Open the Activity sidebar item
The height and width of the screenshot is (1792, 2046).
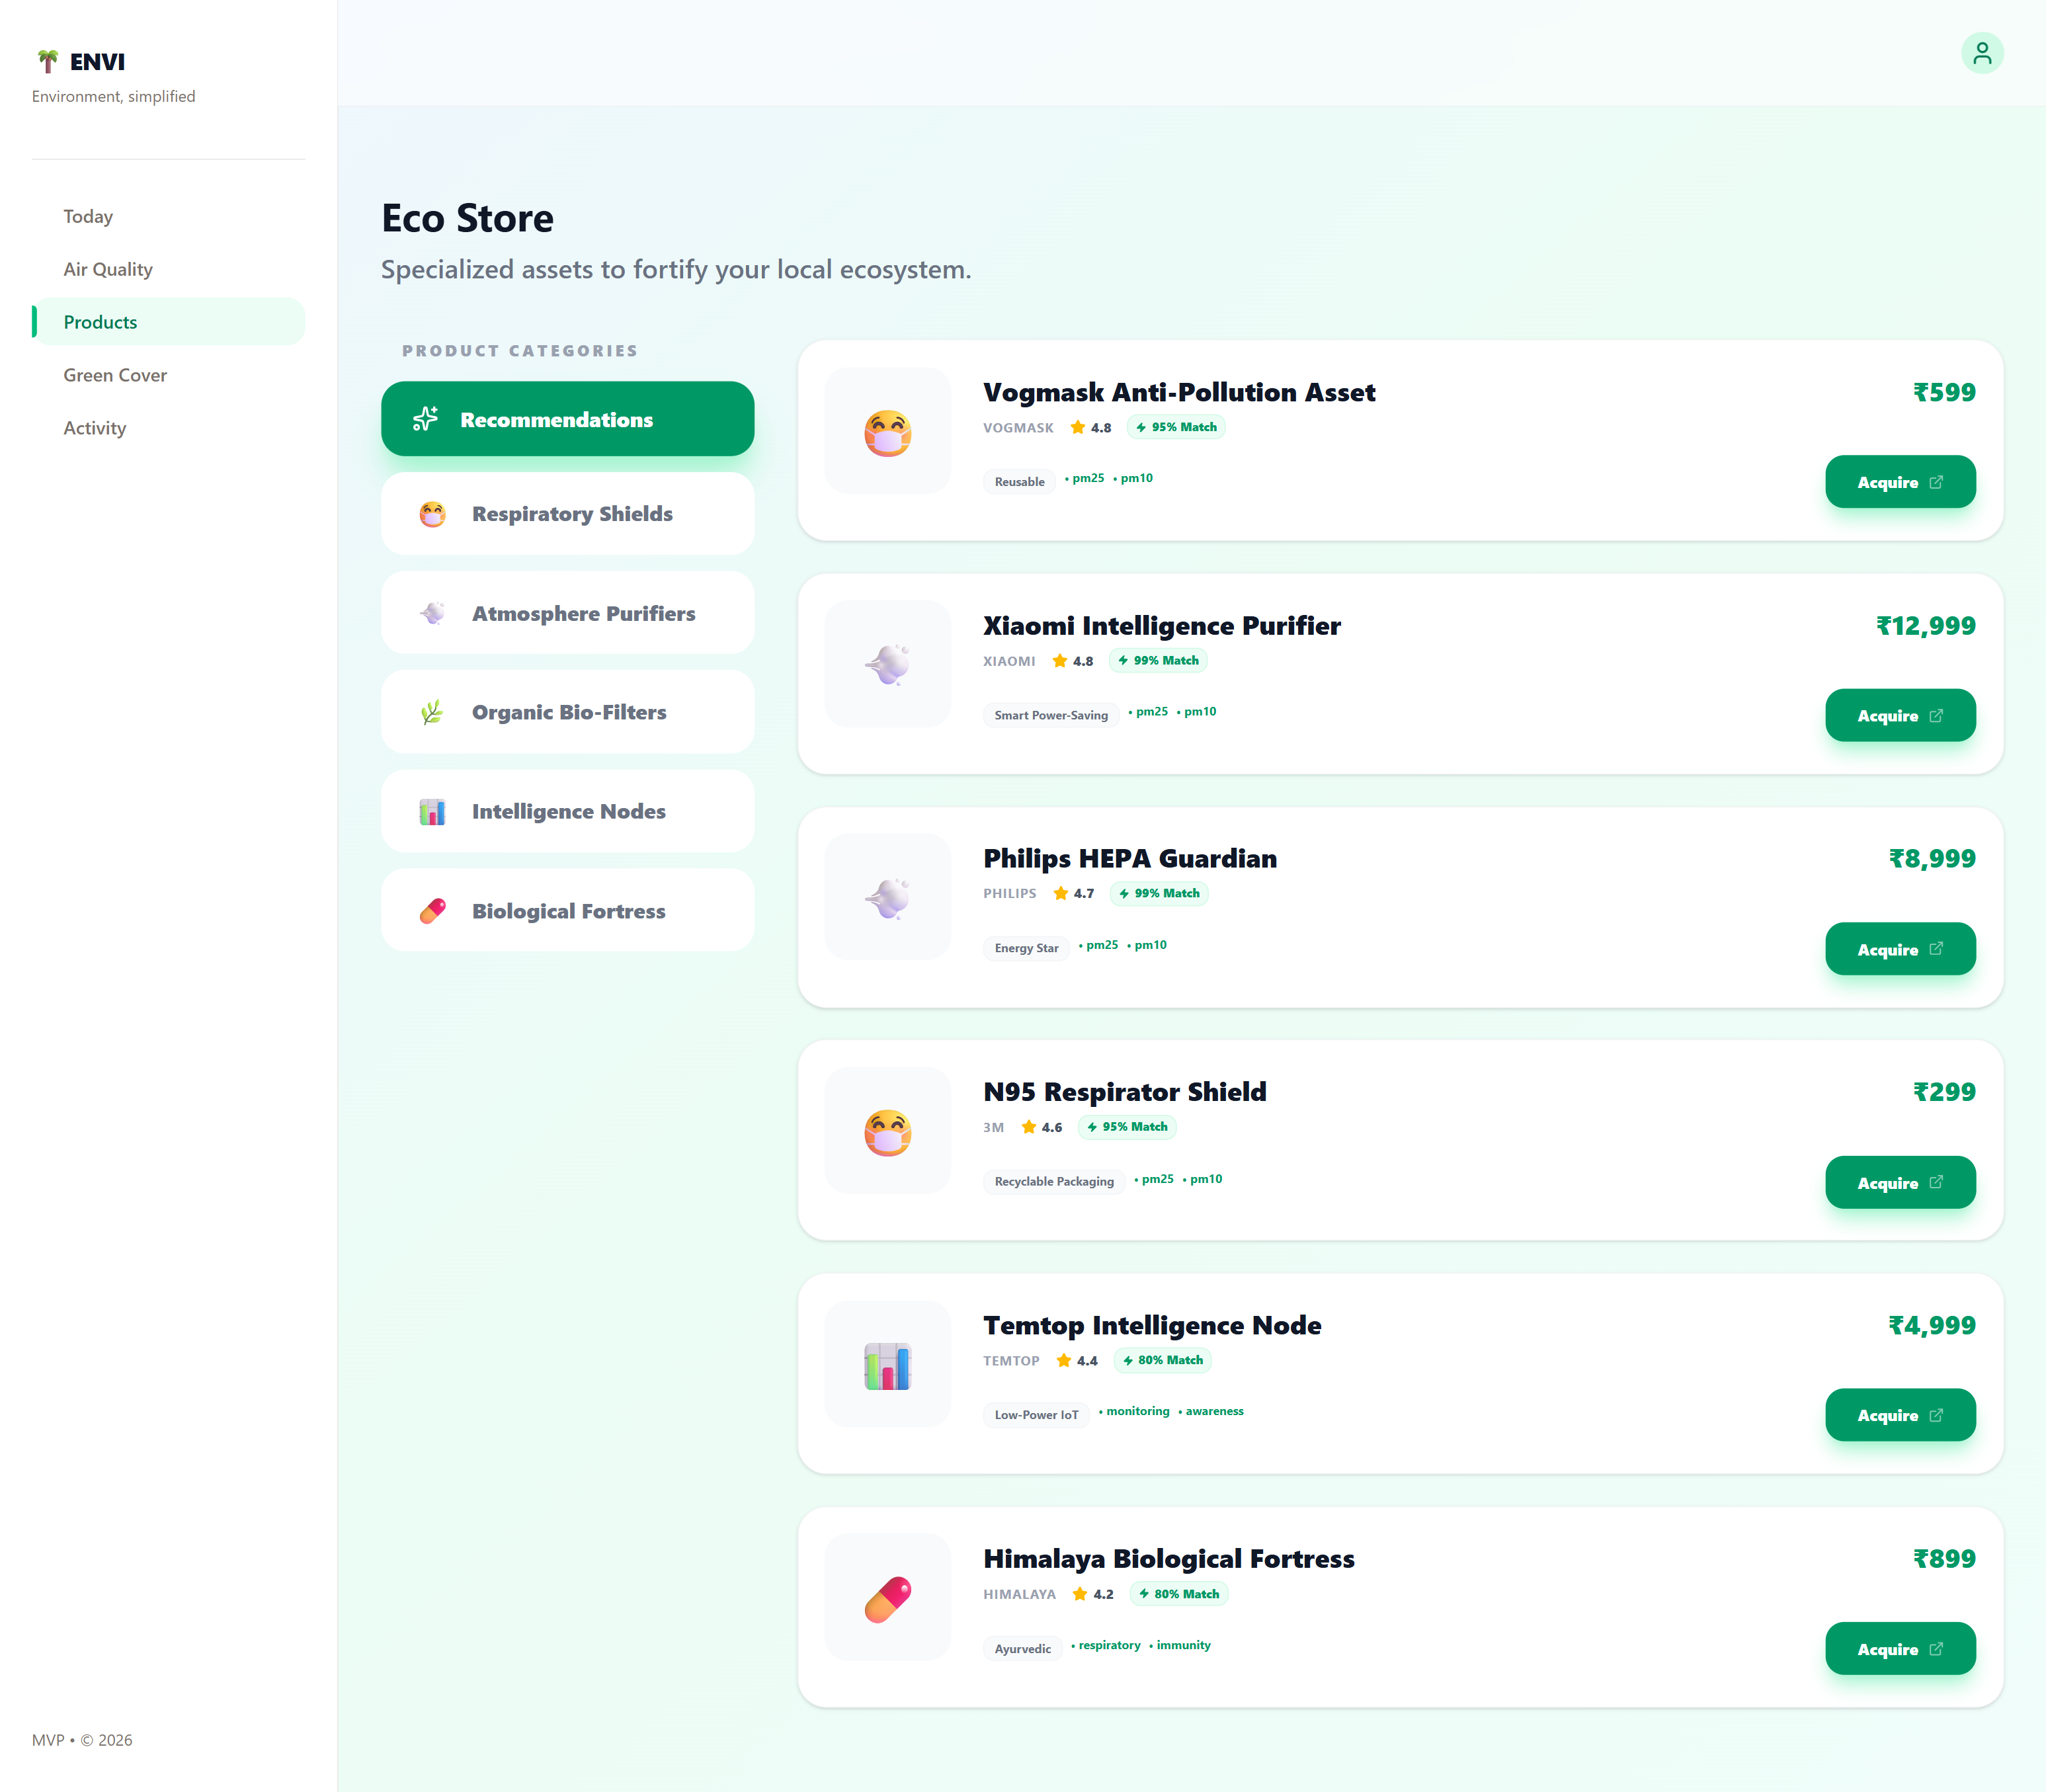point(95,428)
